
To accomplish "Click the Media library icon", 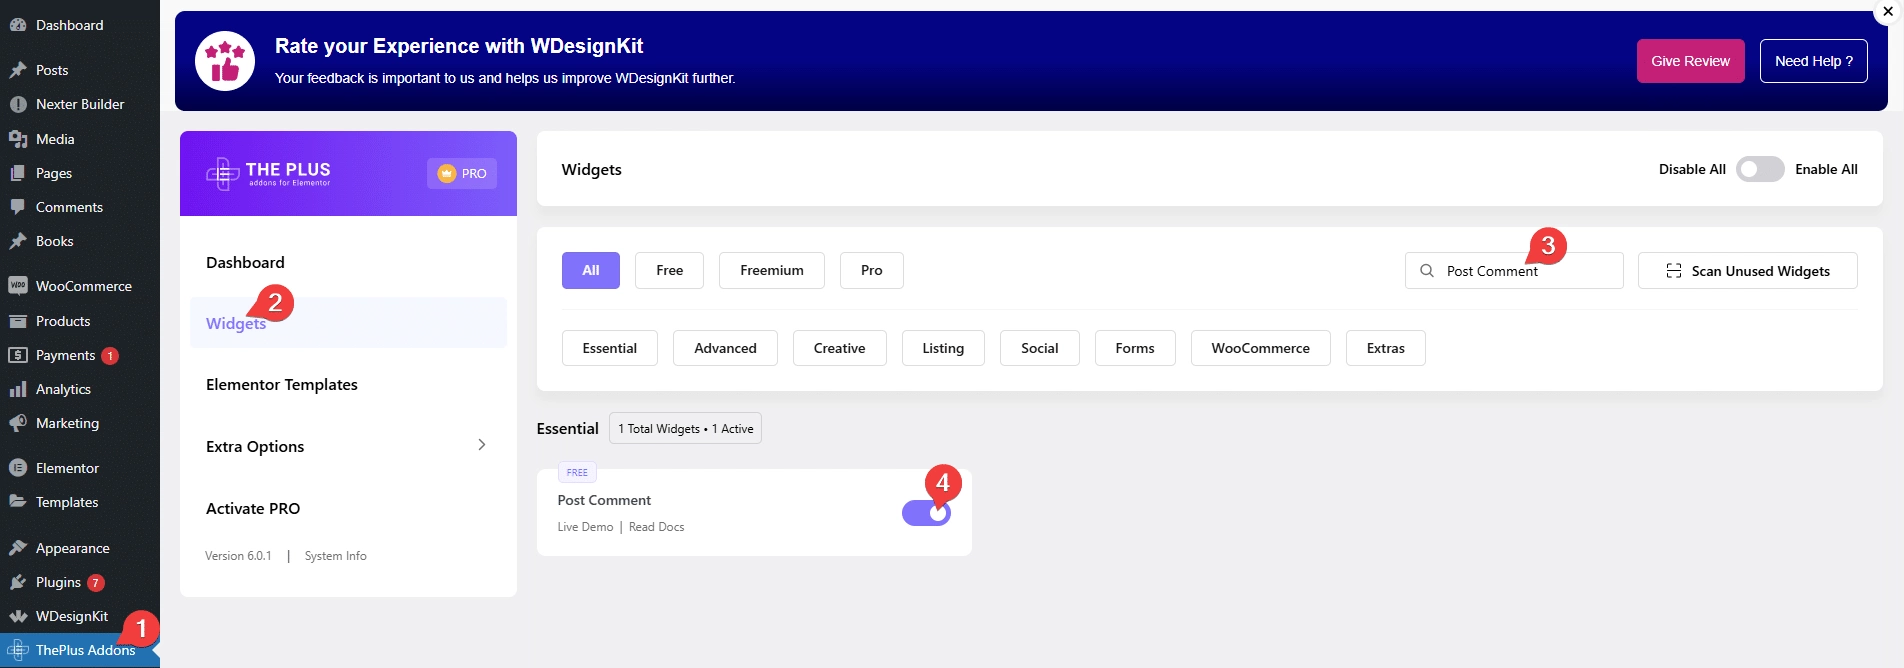I will (x=17, y=139).
